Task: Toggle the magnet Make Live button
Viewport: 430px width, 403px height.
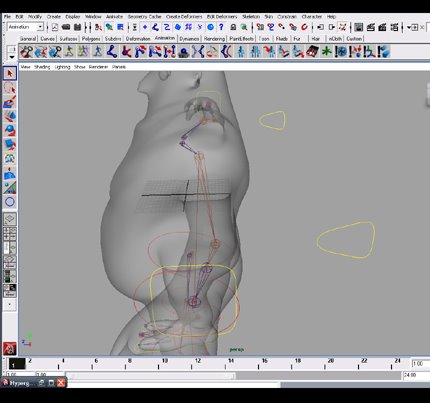Action: (x=304, y=27)
